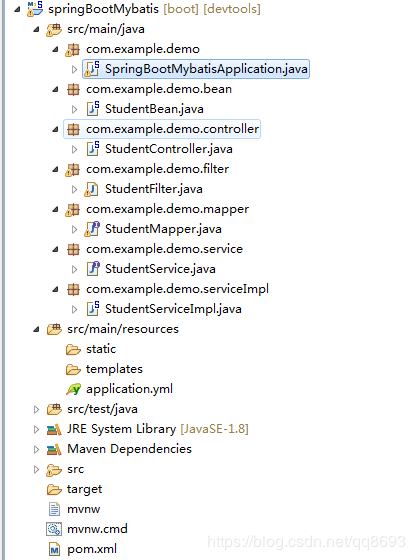The height and width of the screenshot is (560, 415).
Task: Click the StudentService.java interface icon
Action: tap(93, 269)
